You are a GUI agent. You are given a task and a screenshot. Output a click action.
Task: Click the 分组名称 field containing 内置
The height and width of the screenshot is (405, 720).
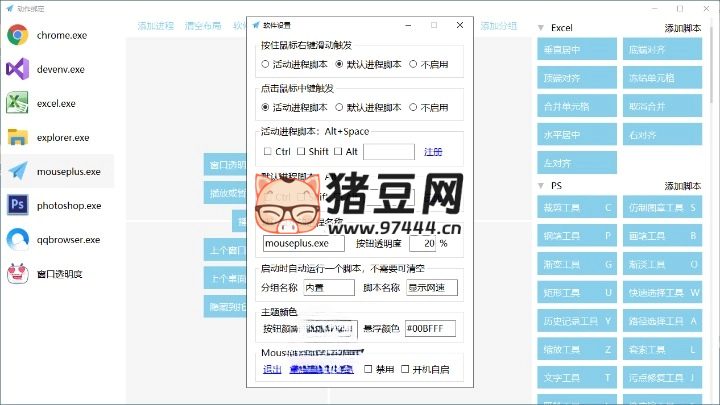tap(329, 287)
